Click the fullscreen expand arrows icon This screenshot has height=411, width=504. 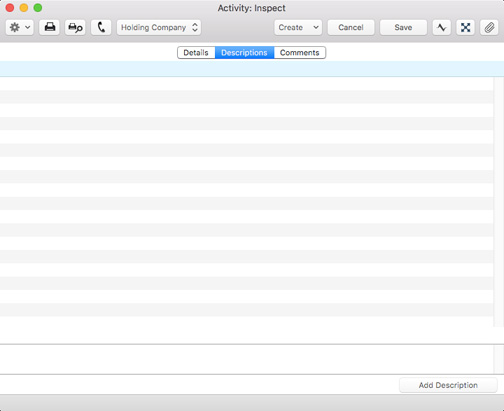[466, 27]
